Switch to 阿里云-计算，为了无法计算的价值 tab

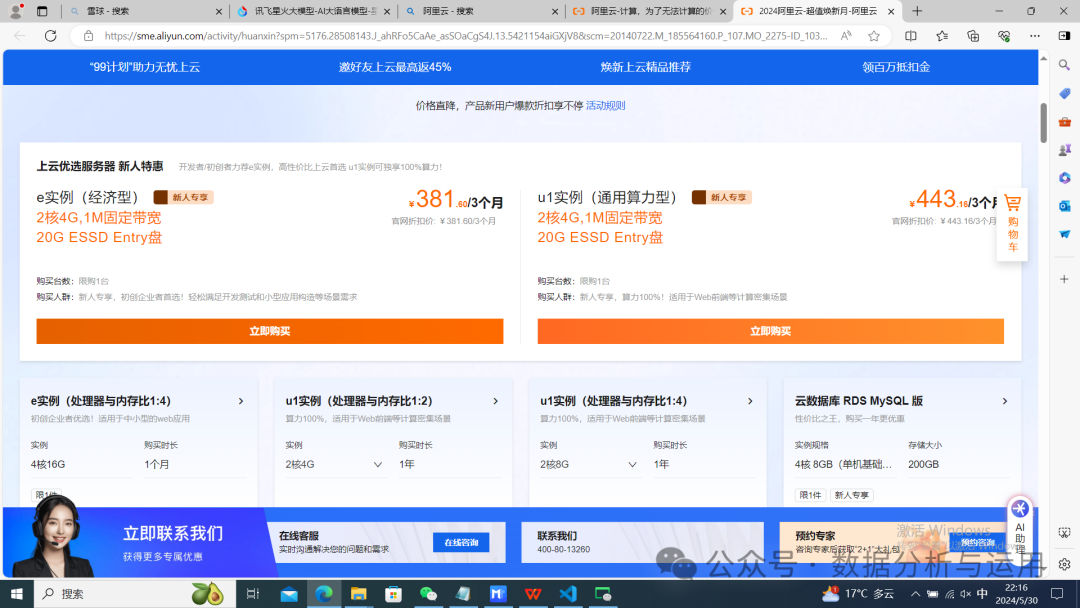pyautogui.click(x=650, y=11)
